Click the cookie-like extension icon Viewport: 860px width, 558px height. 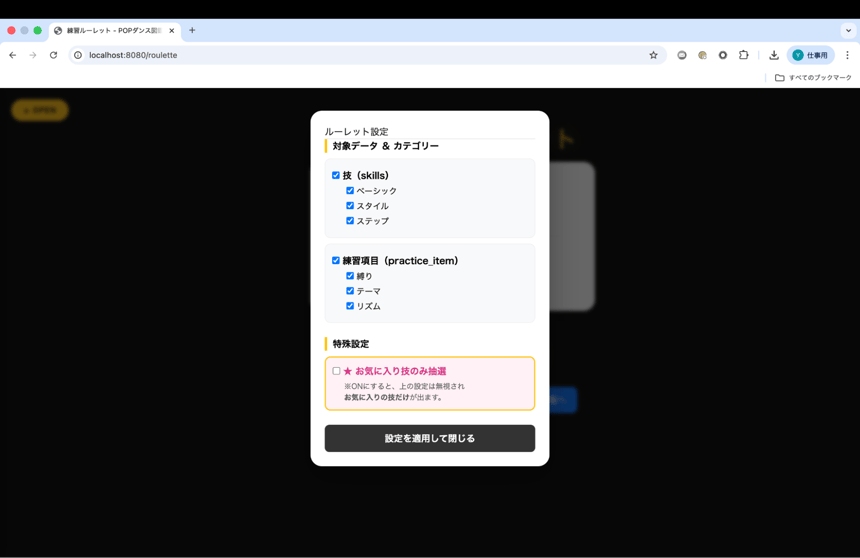(702, 55)
